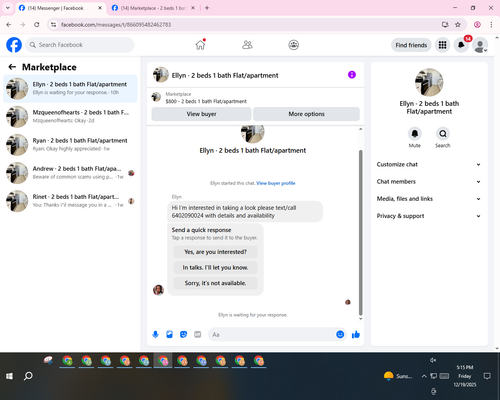Viewport: 500px width, 400px height.
Task: Open the purple conversation information icon
Action: click(352, 75)
